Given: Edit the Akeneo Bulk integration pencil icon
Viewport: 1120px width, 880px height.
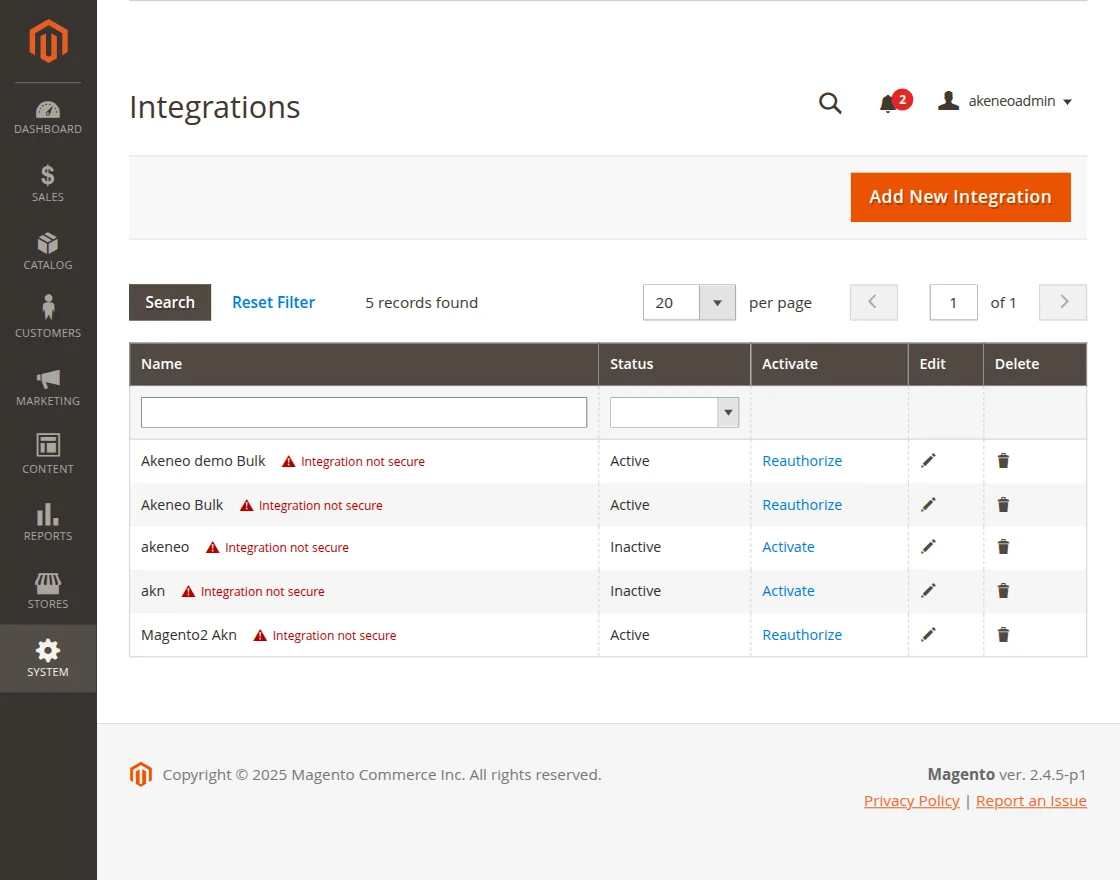Looking at the screenshot, I should point(929,504).
